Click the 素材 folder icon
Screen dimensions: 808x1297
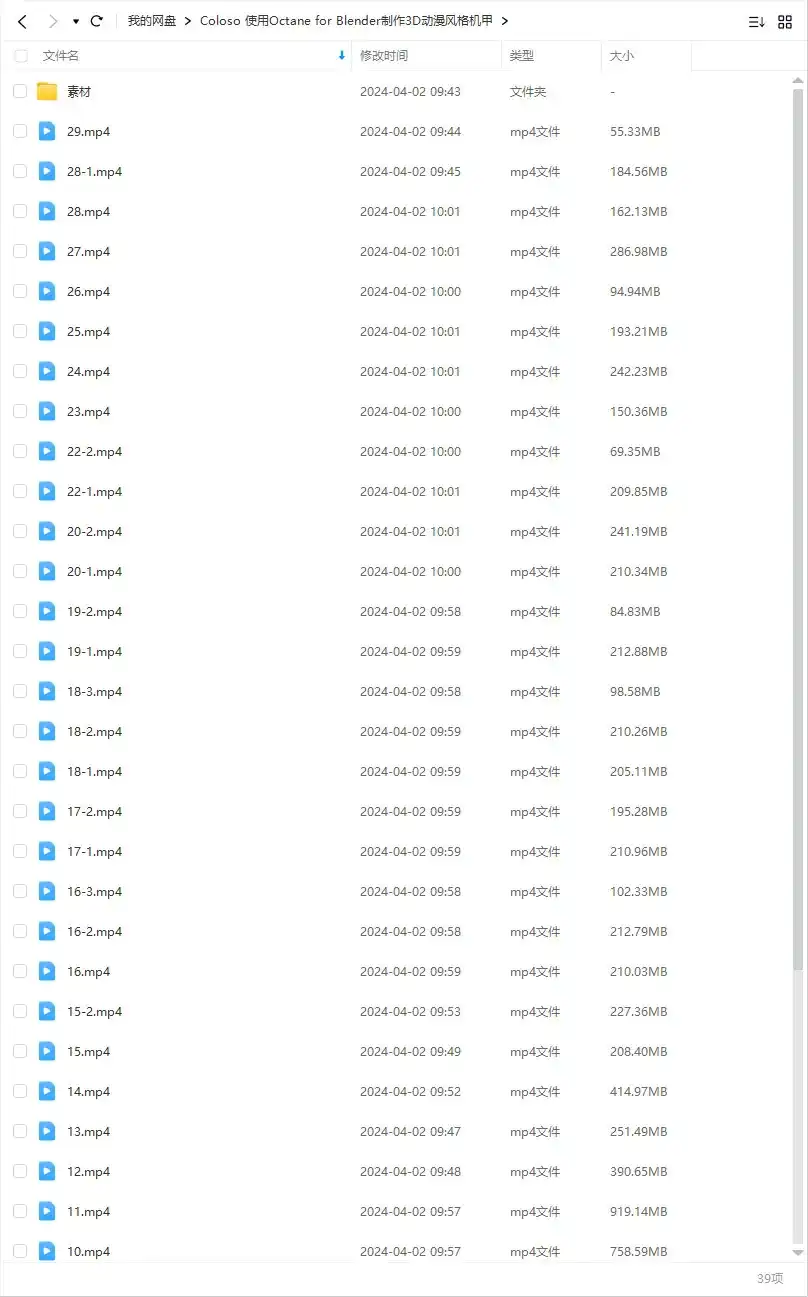click(x=47, y=92)
